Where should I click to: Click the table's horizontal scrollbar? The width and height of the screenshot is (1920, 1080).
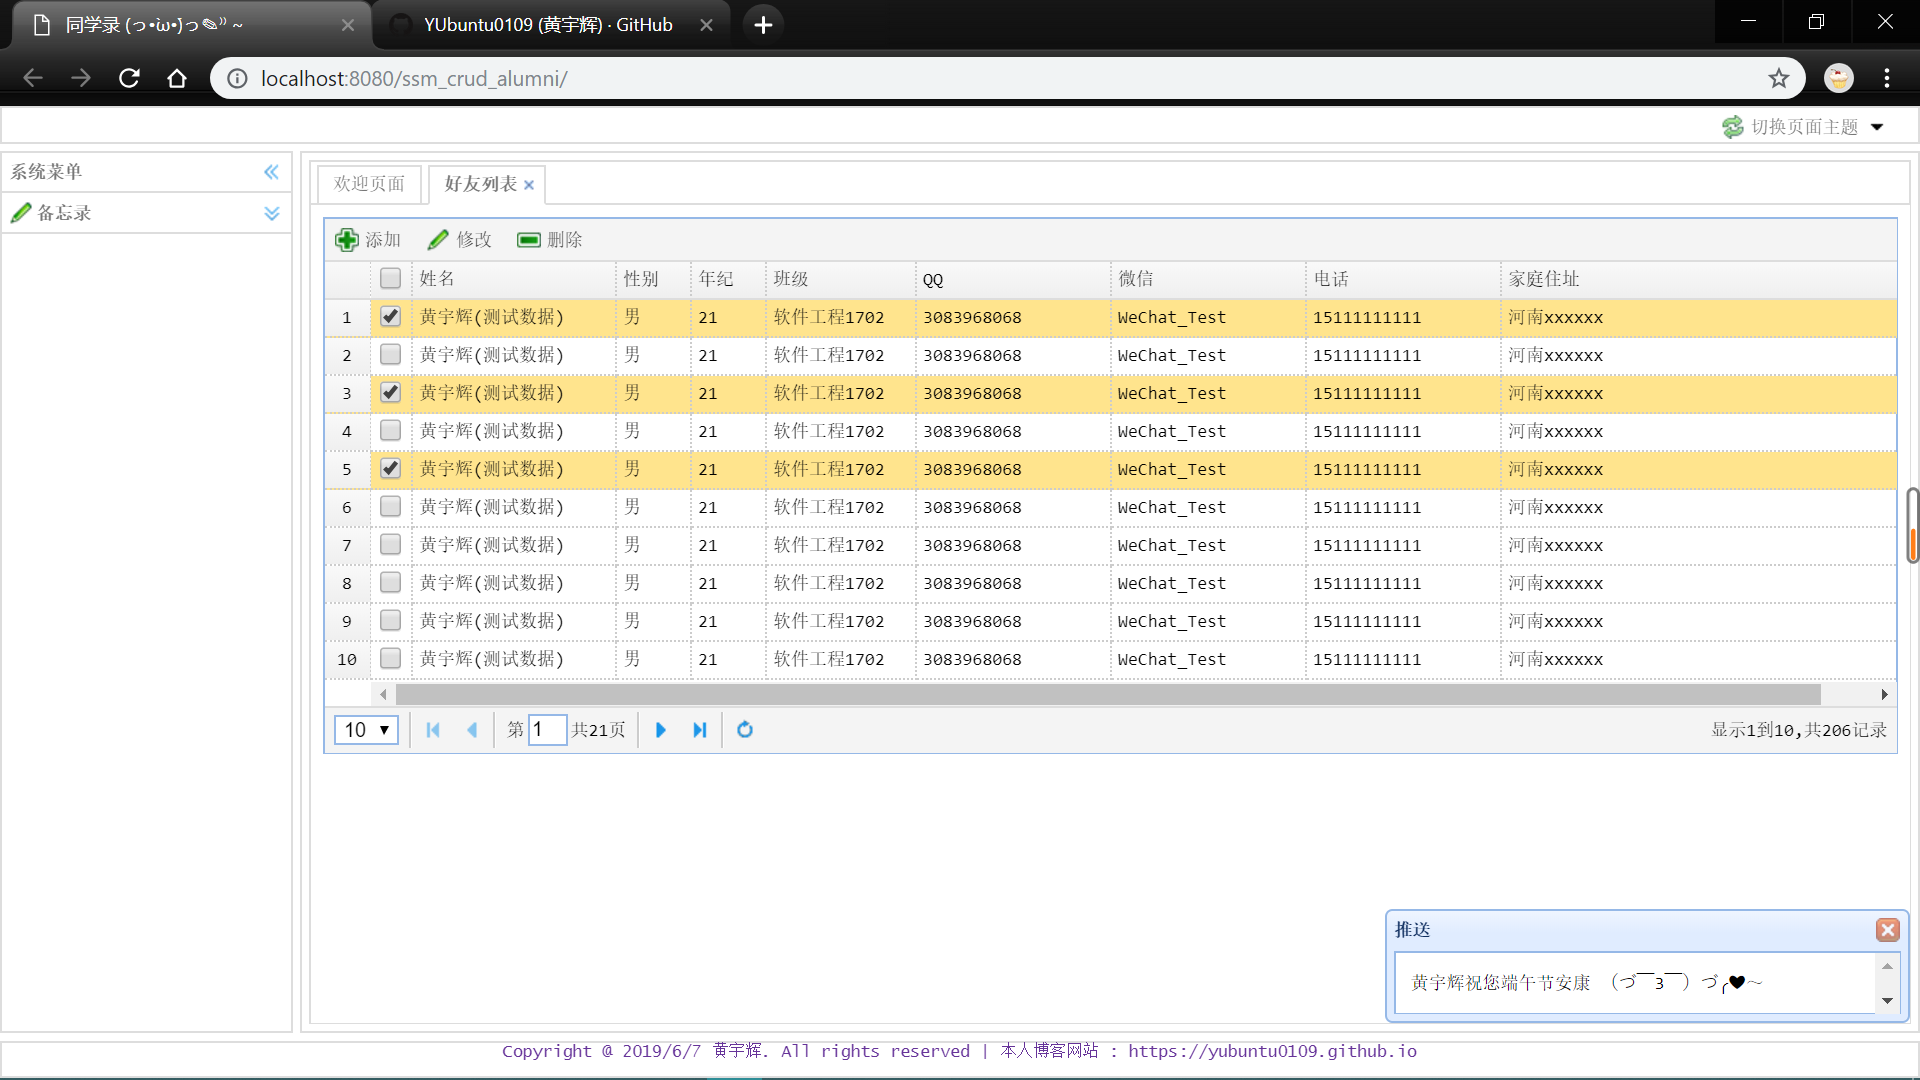point(1107,694)
